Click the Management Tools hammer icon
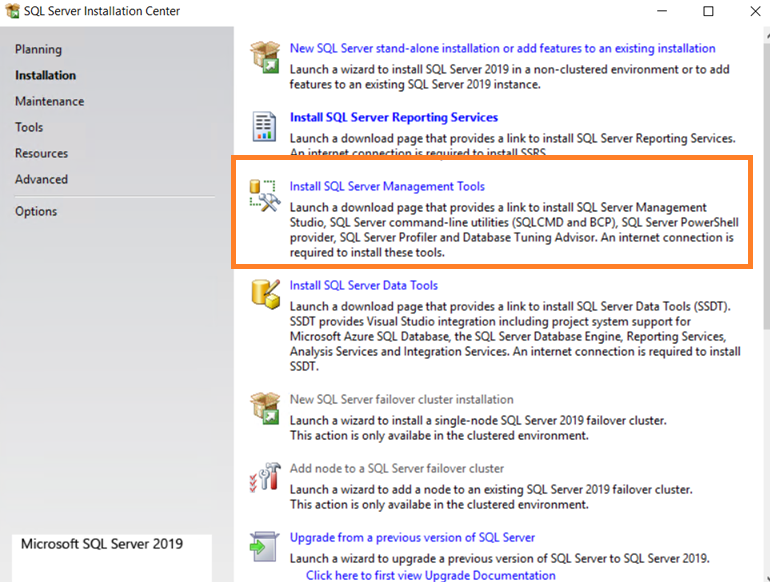Viewport: 770px width, 582px height. click(x=265, y=195)
